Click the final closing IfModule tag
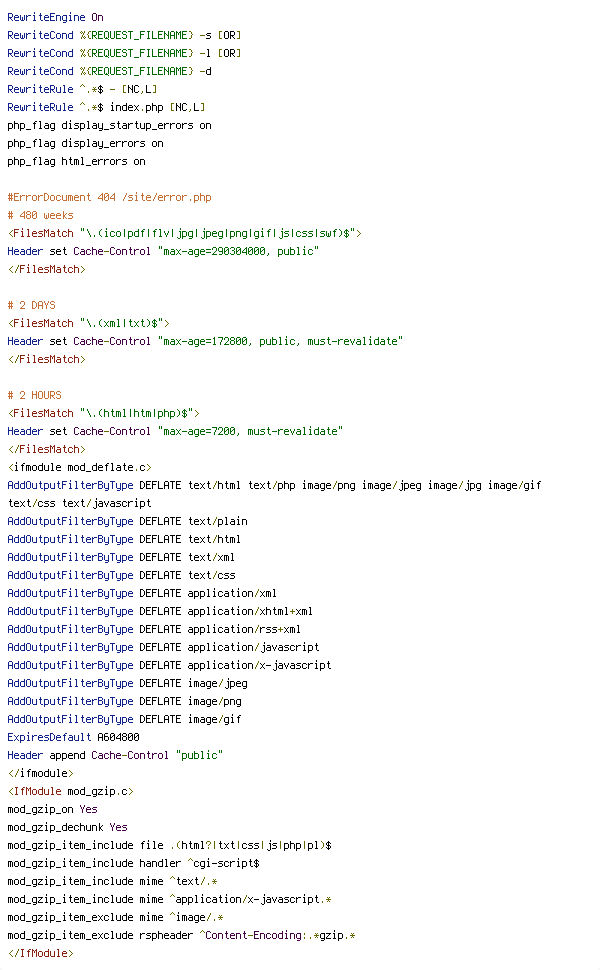 40,953
